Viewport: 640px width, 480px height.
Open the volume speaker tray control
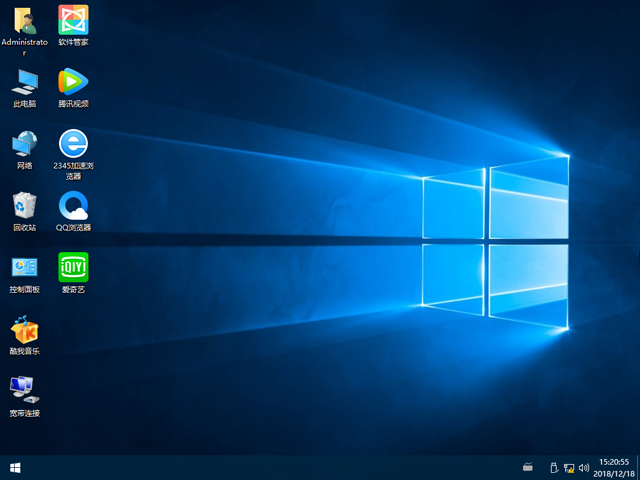pos(582,467)
